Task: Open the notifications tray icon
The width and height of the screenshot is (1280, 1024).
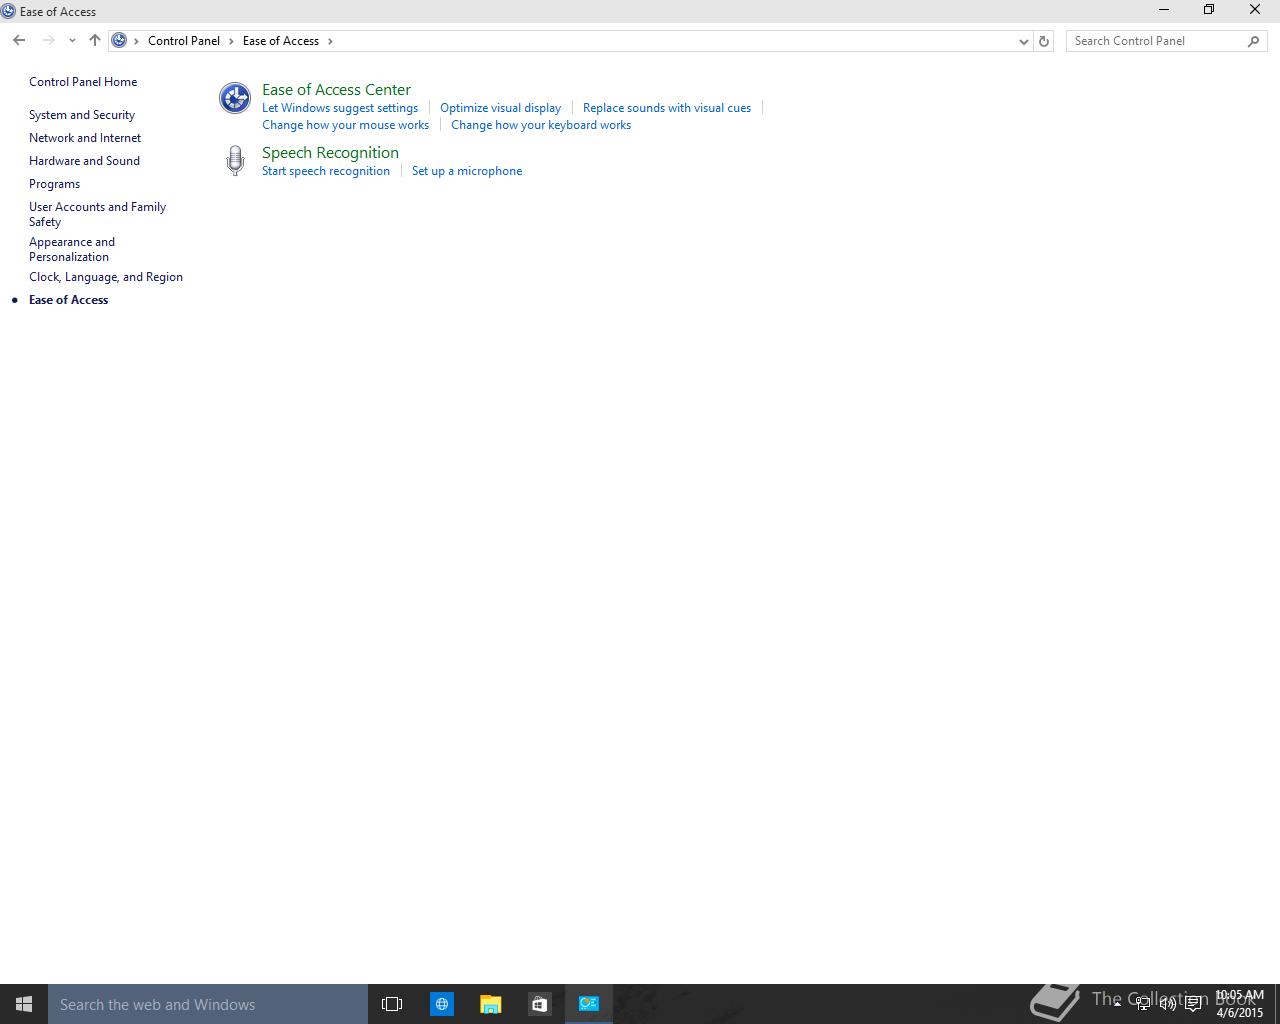Action: pyautogui.click(x=1193, y=1004)
